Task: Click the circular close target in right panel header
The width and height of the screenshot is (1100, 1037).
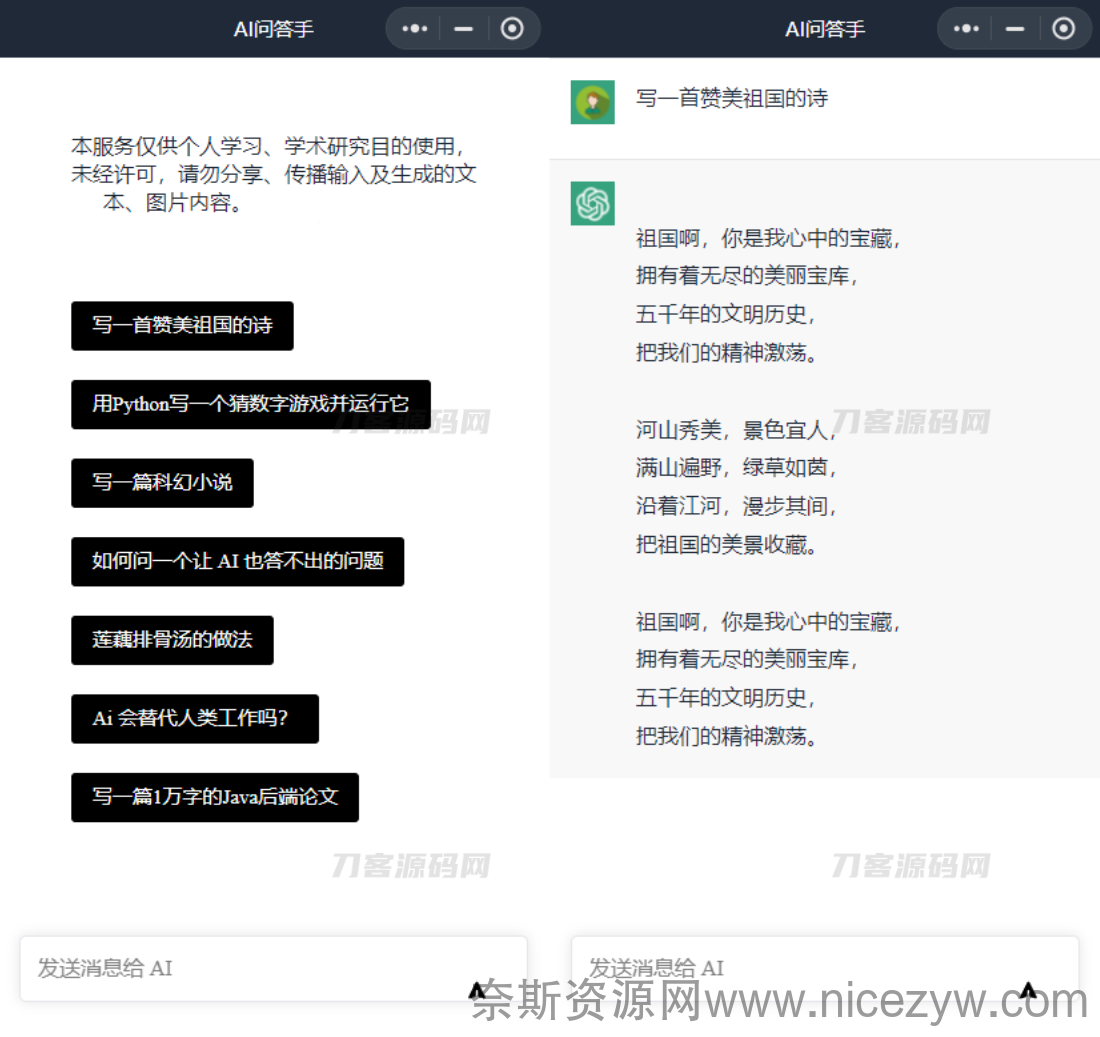Action: click(x=1064, y=29)
